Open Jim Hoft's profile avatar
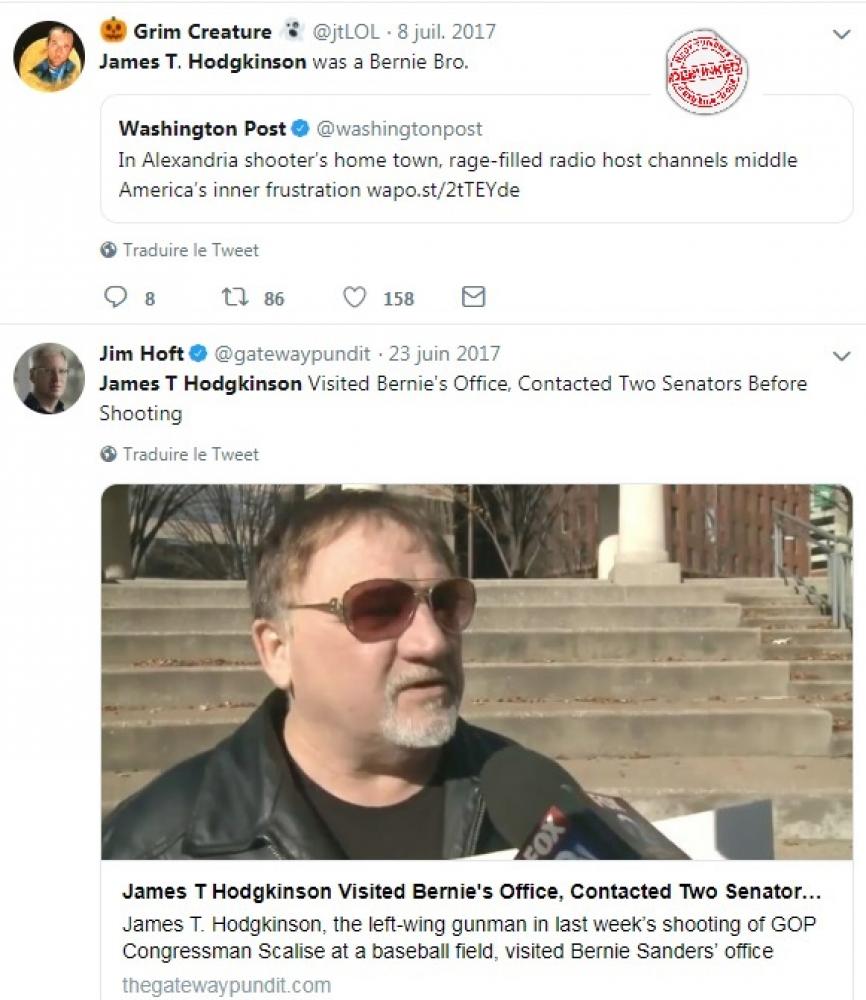This screenshot has width=866, height=1000. pos(48,378)
